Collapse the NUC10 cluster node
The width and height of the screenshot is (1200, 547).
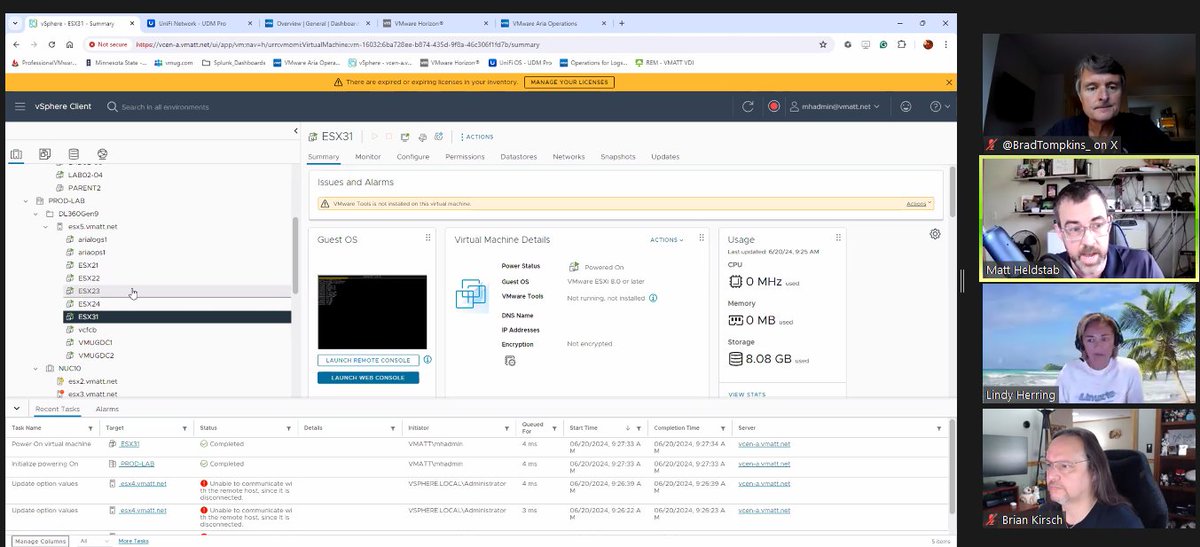tap(38, 368)
